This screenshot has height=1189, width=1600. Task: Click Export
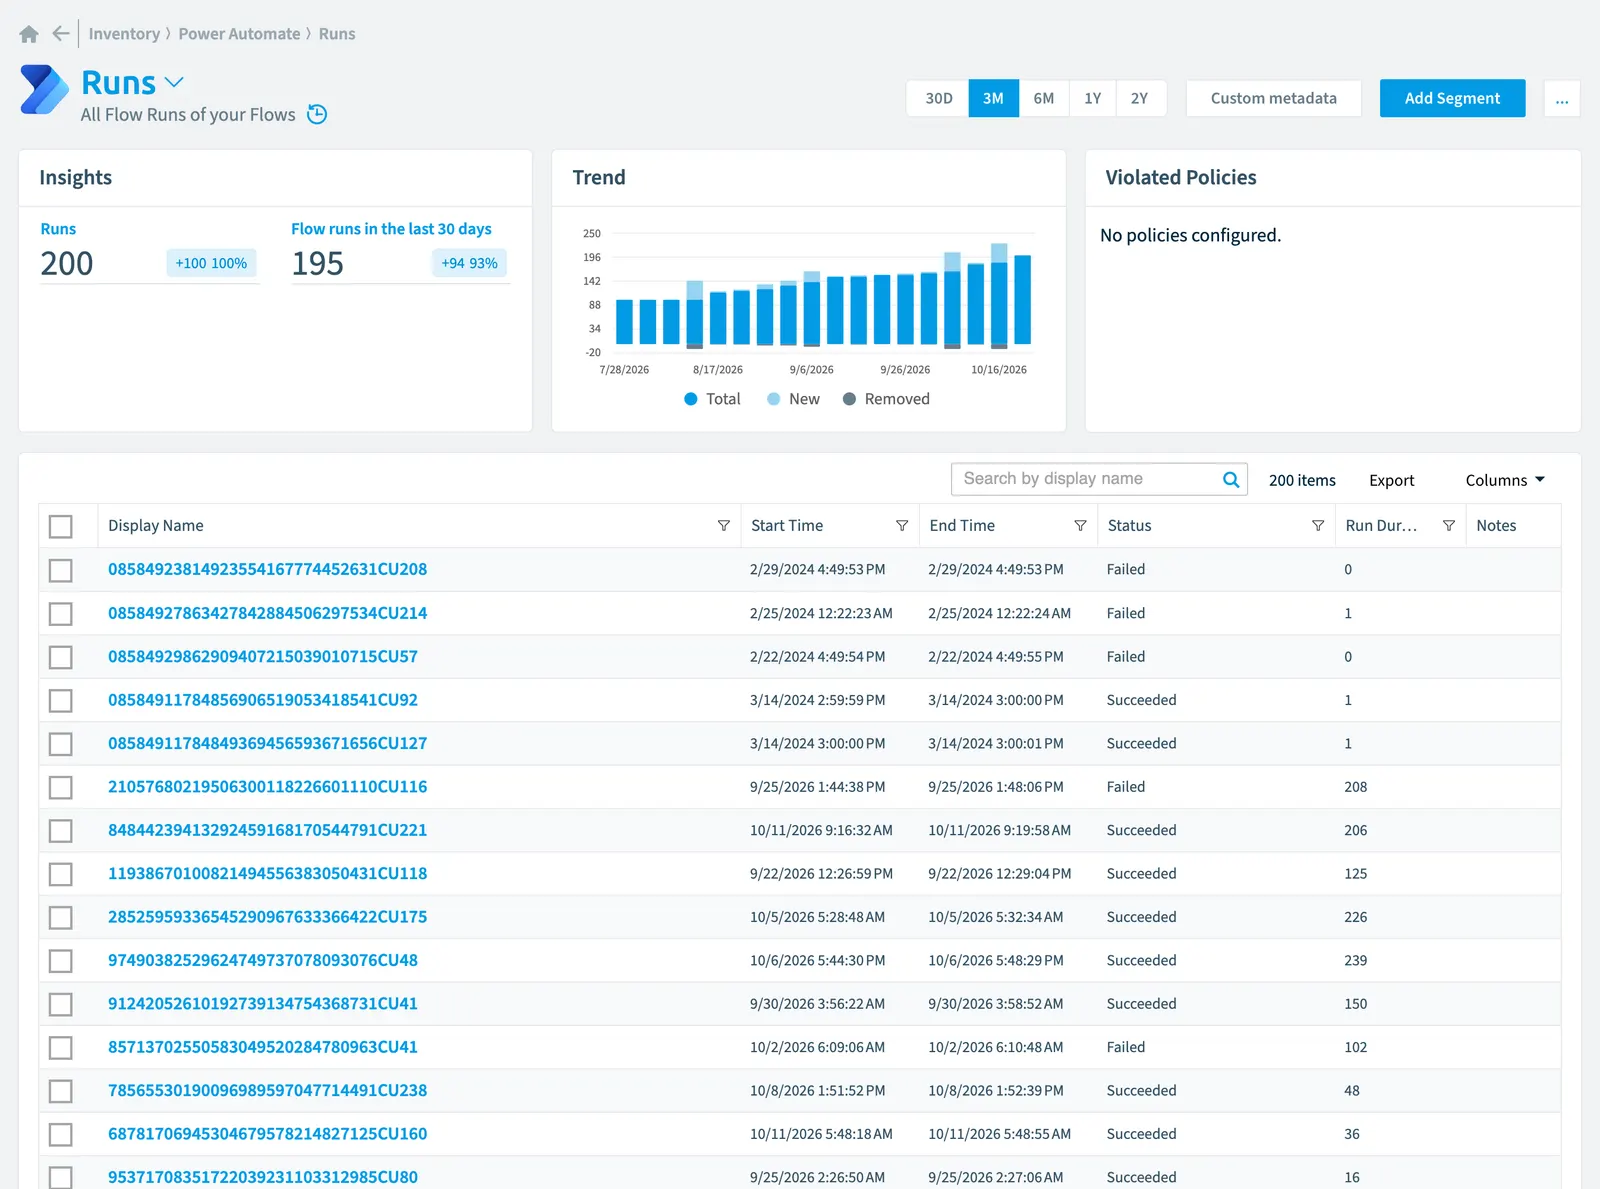click(1391, 481)
